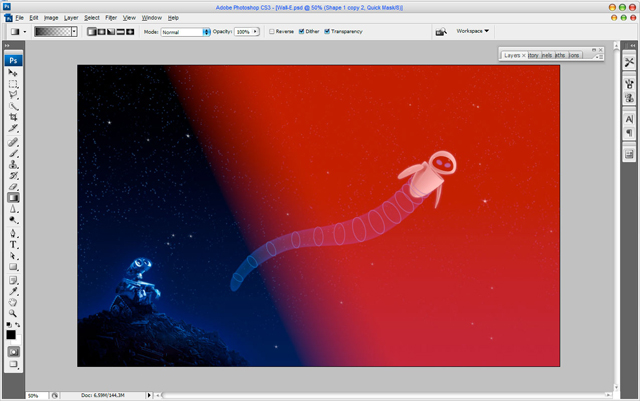The width and height of the screenshot is (640, 401).
Task: Select the Path Selection tool
Action: (13, 256)
